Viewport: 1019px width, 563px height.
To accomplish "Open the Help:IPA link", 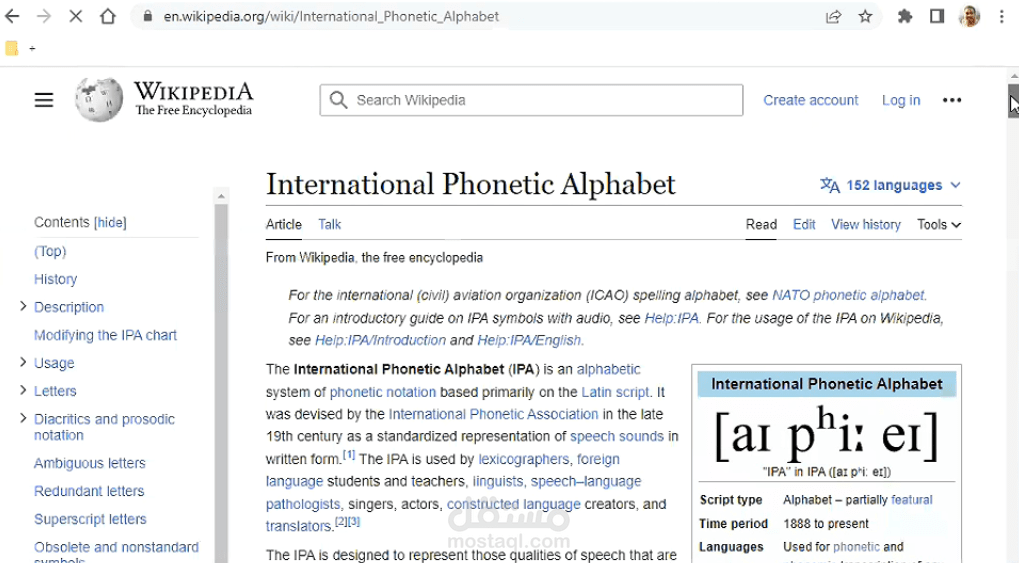I will pos(671,318).
